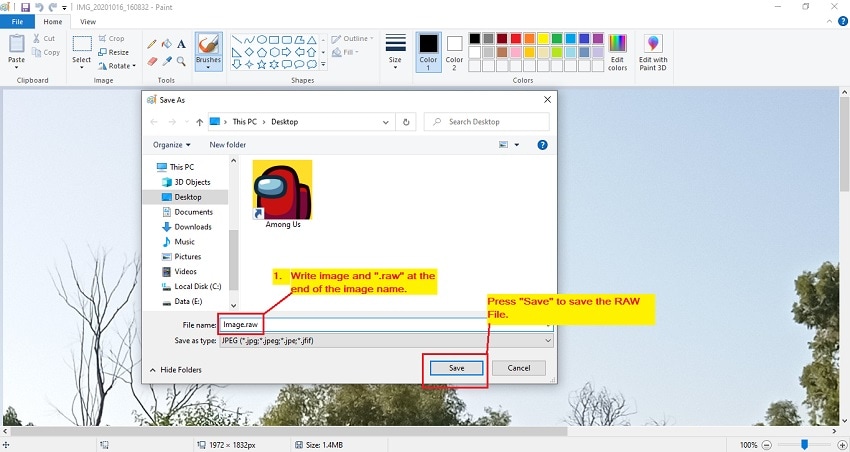Pick the black color swatch
This screenshot has width=850, height=452.
pyautogui.click(x=475, y=38)
